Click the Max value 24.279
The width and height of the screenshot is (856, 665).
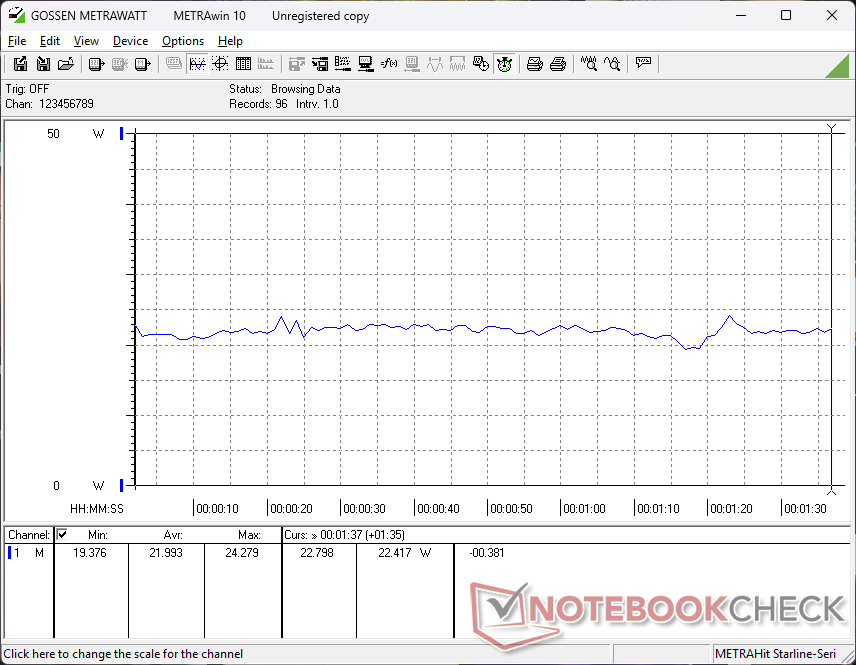click(x=242, y=553)
